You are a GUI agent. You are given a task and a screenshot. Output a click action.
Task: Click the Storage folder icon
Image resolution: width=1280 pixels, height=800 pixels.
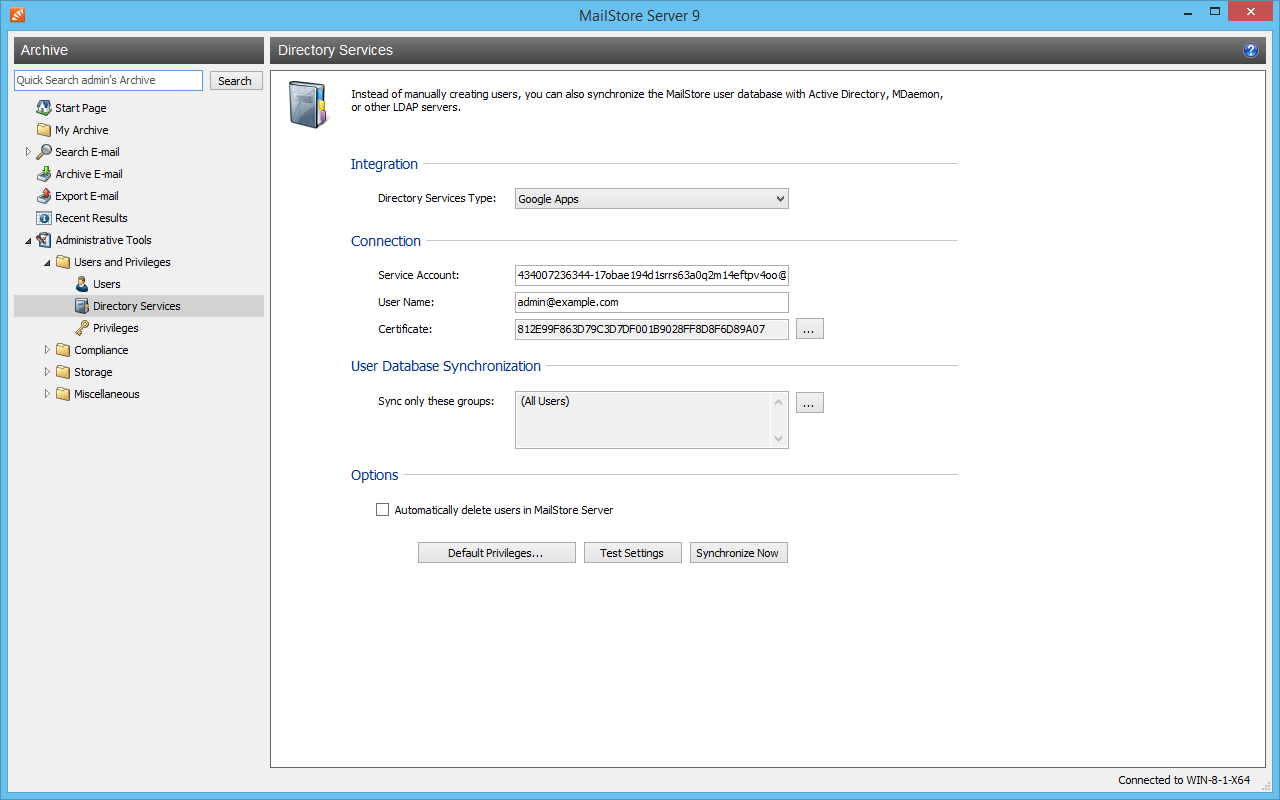pos(63,372)
